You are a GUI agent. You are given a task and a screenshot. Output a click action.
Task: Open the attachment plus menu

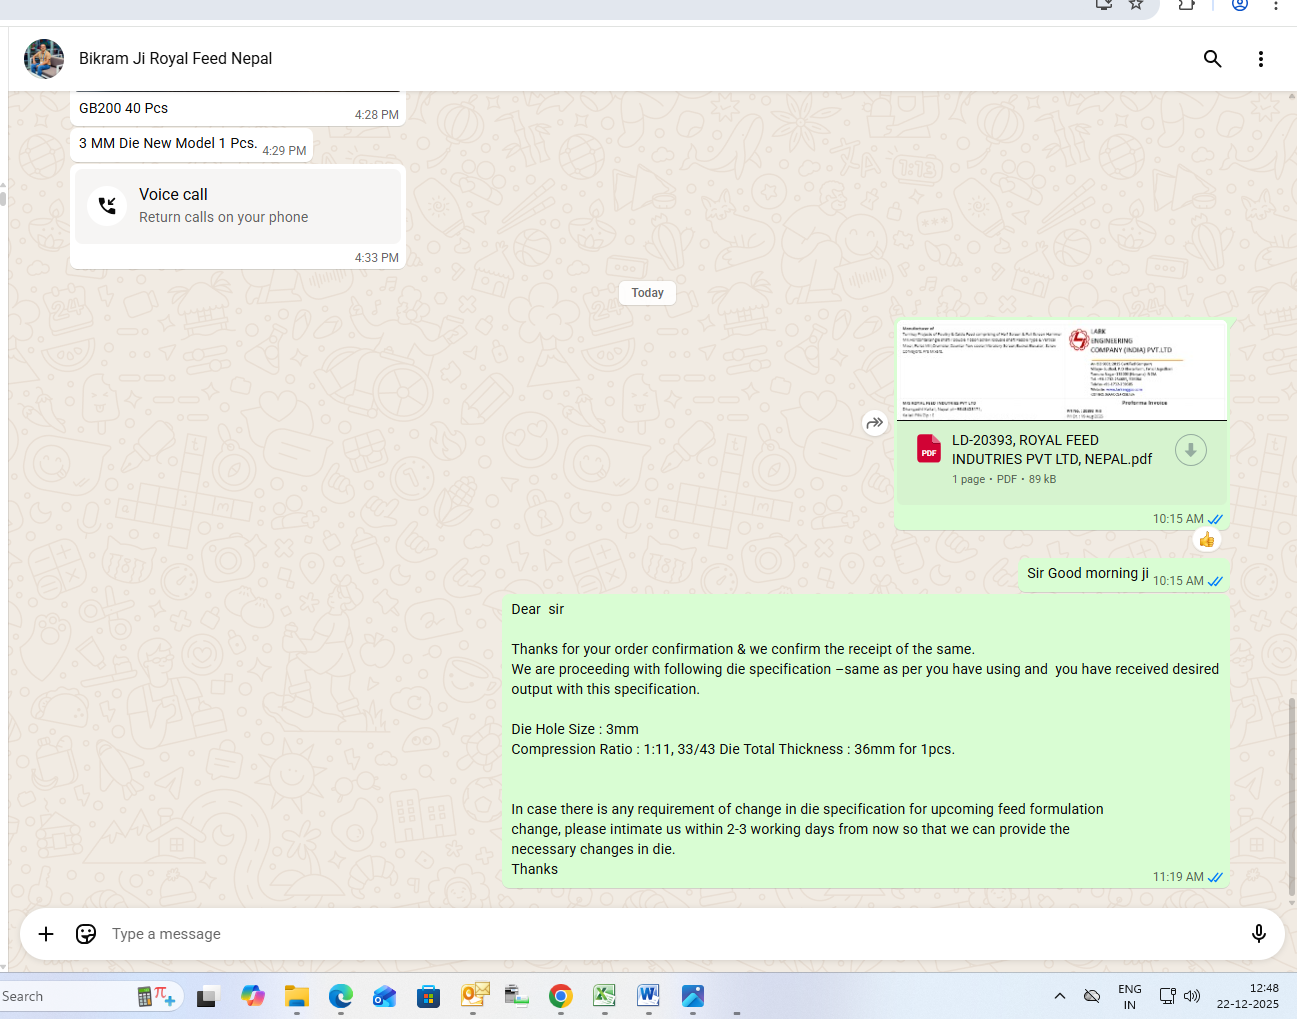[x=46, y=934]
